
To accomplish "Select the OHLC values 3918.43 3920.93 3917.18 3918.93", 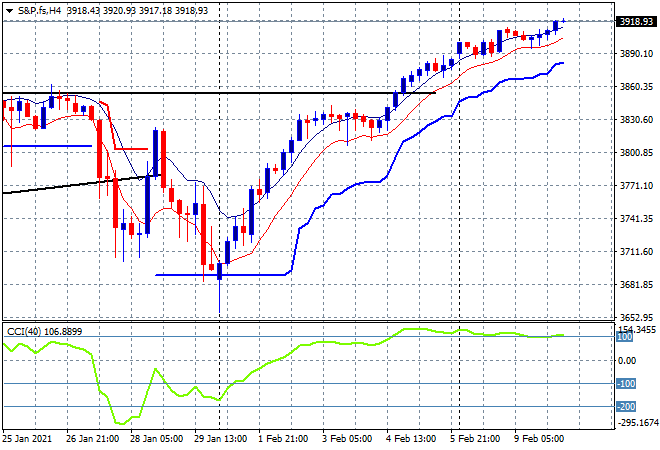I will pos(138,11).
